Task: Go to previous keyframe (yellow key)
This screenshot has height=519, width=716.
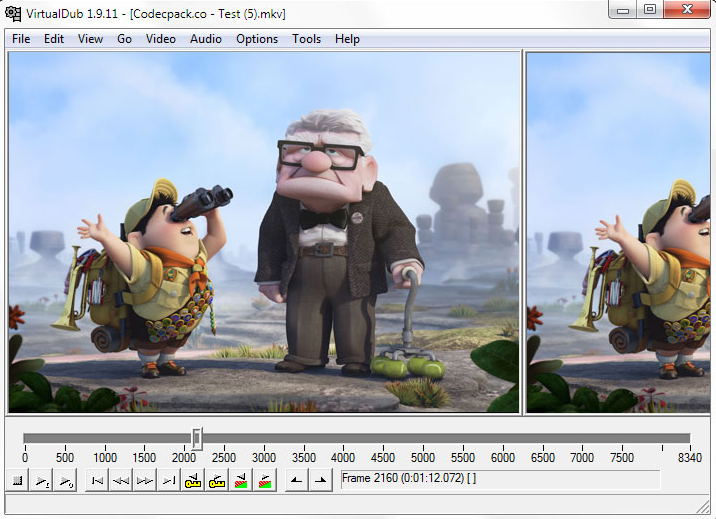Action: click(x=193, y=480)
